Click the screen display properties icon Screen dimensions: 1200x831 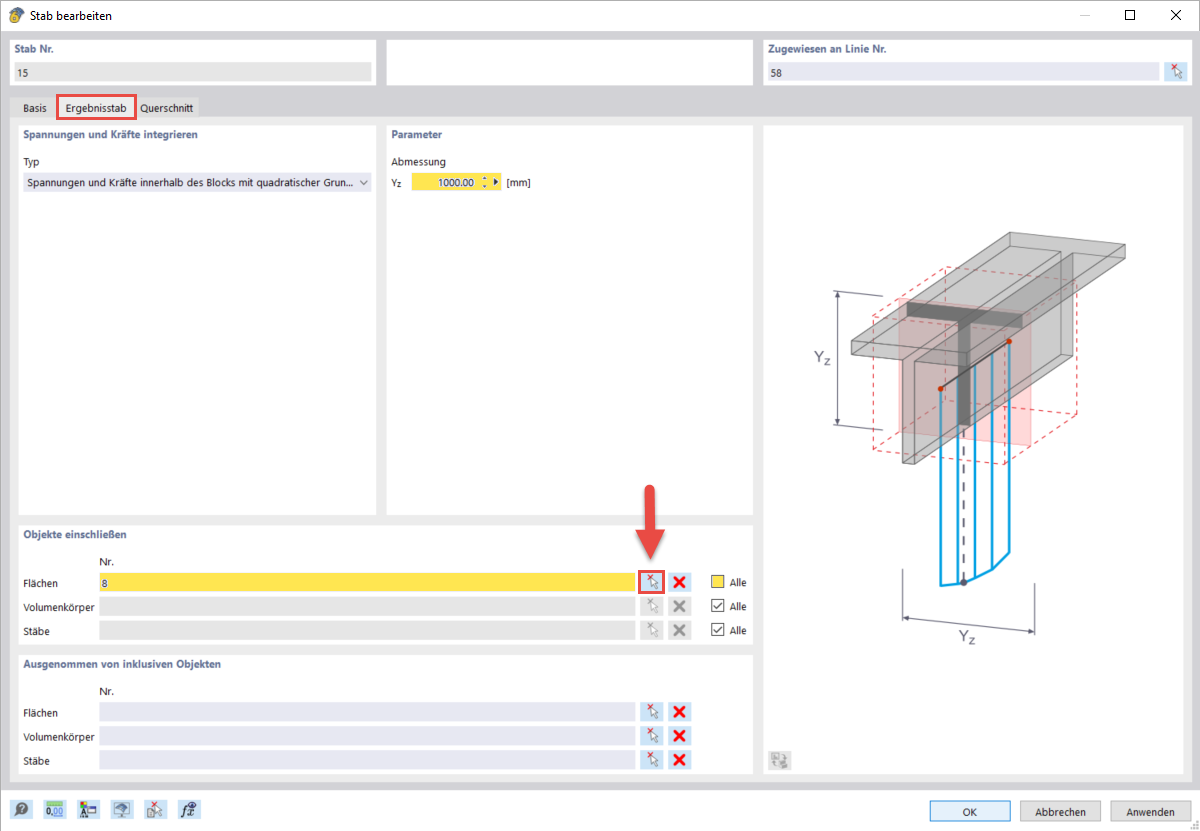point(121,809)
